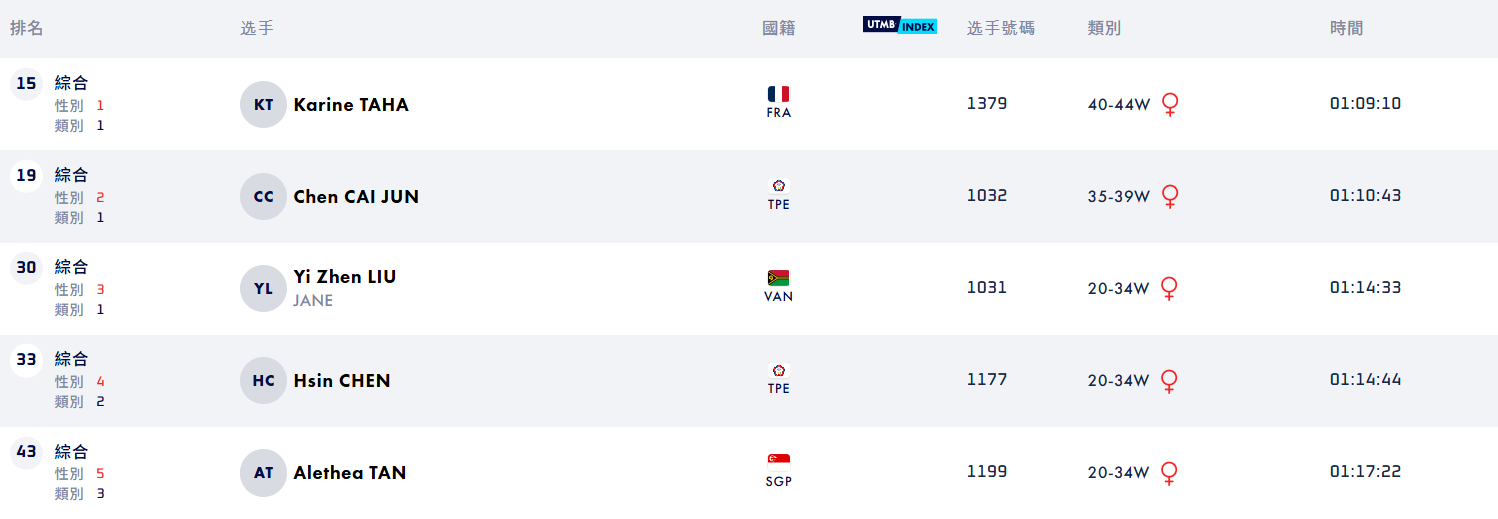Open Karine TAHA's runner profile
Image resolution: width=1498 pixels, height=519 pixels.
pyautogui.click(x=351, y=105)
